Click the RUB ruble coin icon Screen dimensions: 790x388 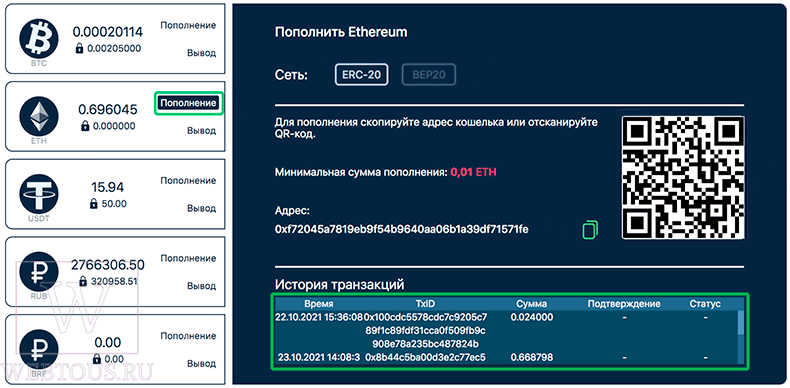click(x=39, y=272)
